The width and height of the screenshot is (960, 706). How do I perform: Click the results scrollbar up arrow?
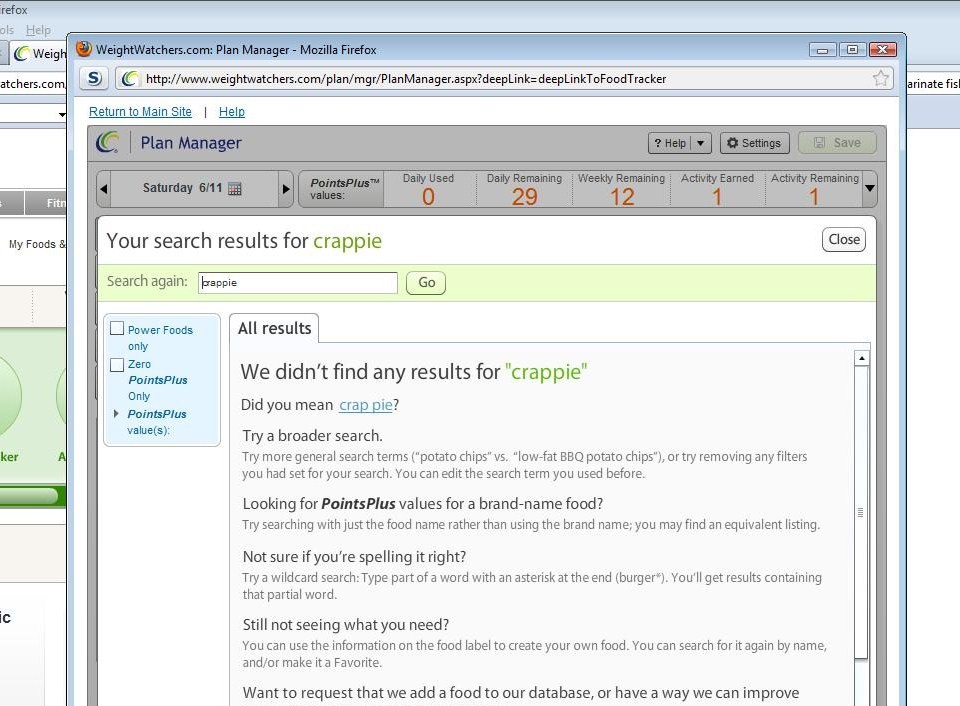pyautogui.click(x=861, y=358)
